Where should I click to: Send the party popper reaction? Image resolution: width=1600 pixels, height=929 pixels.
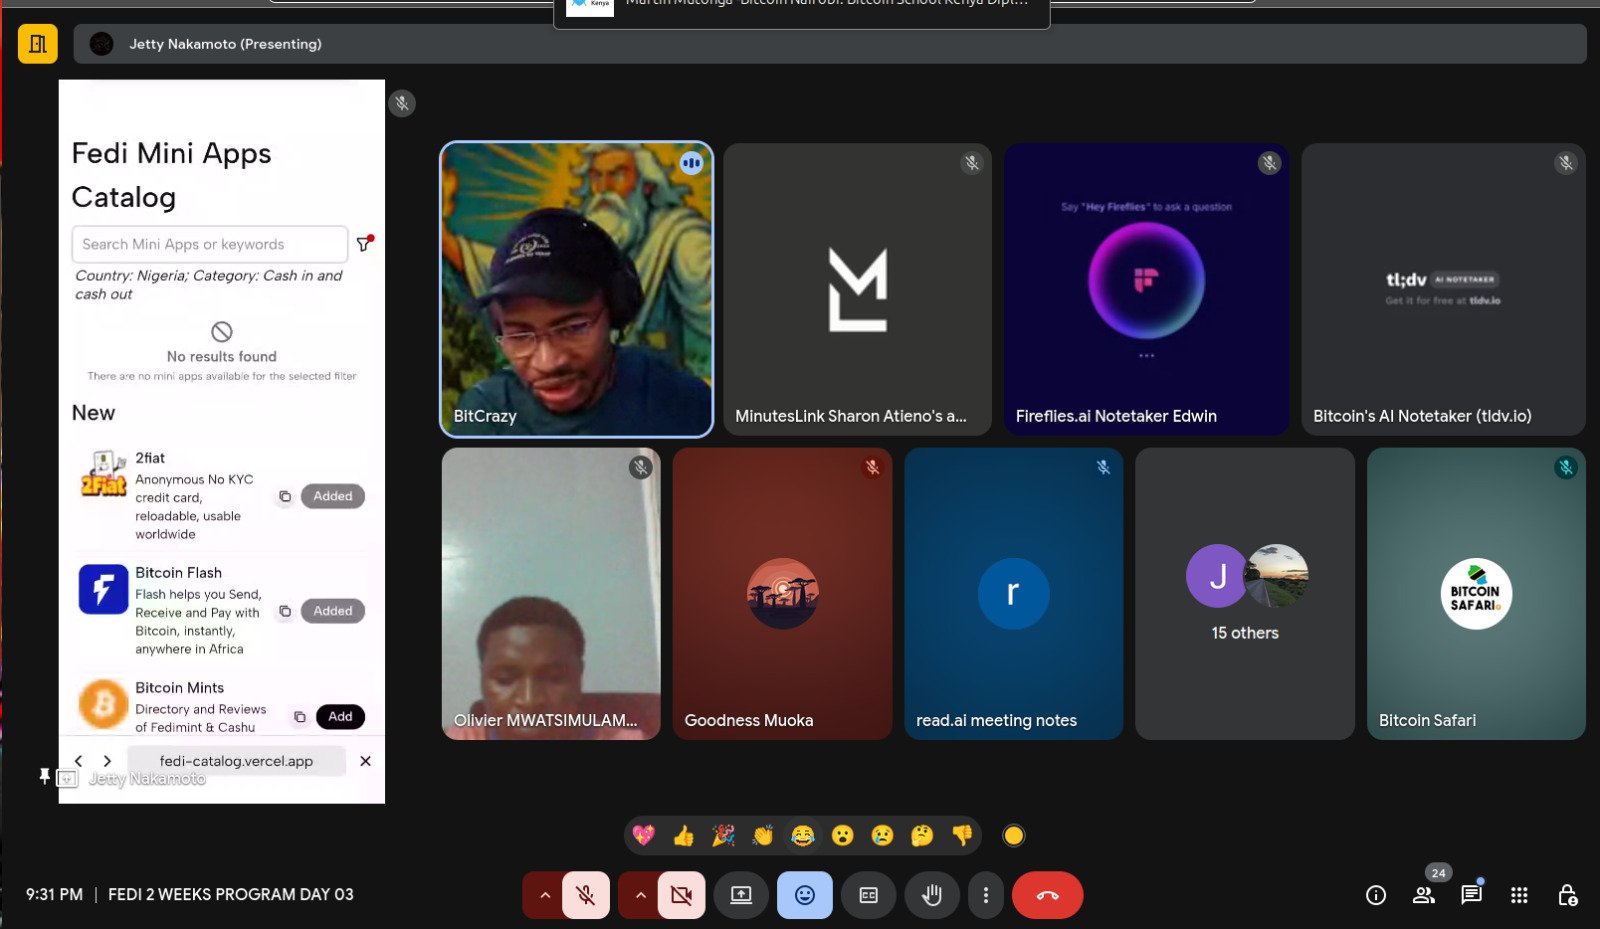click(x=723, y=835)
